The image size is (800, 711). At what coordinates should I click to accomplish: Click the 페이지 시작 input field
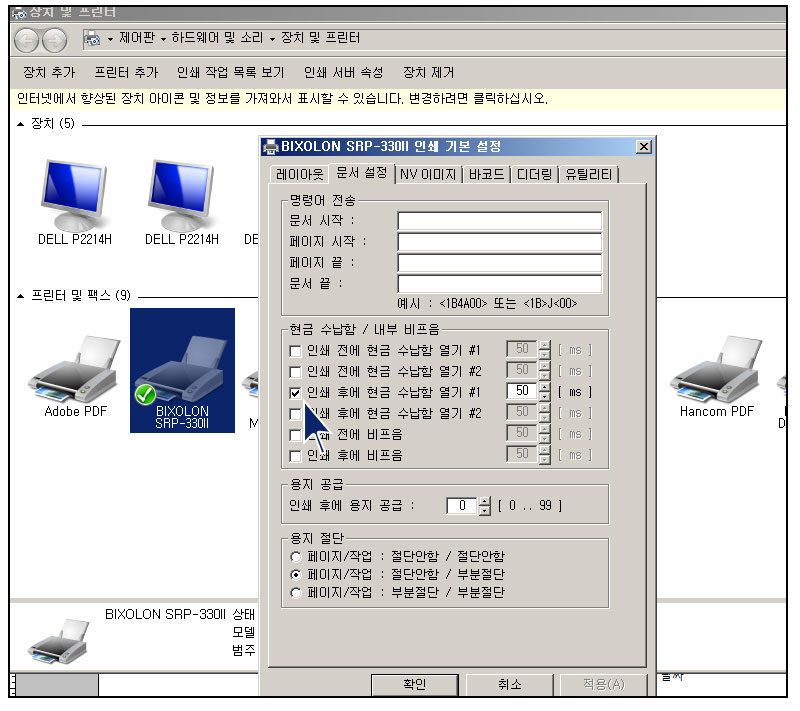(x=499, y=242)
